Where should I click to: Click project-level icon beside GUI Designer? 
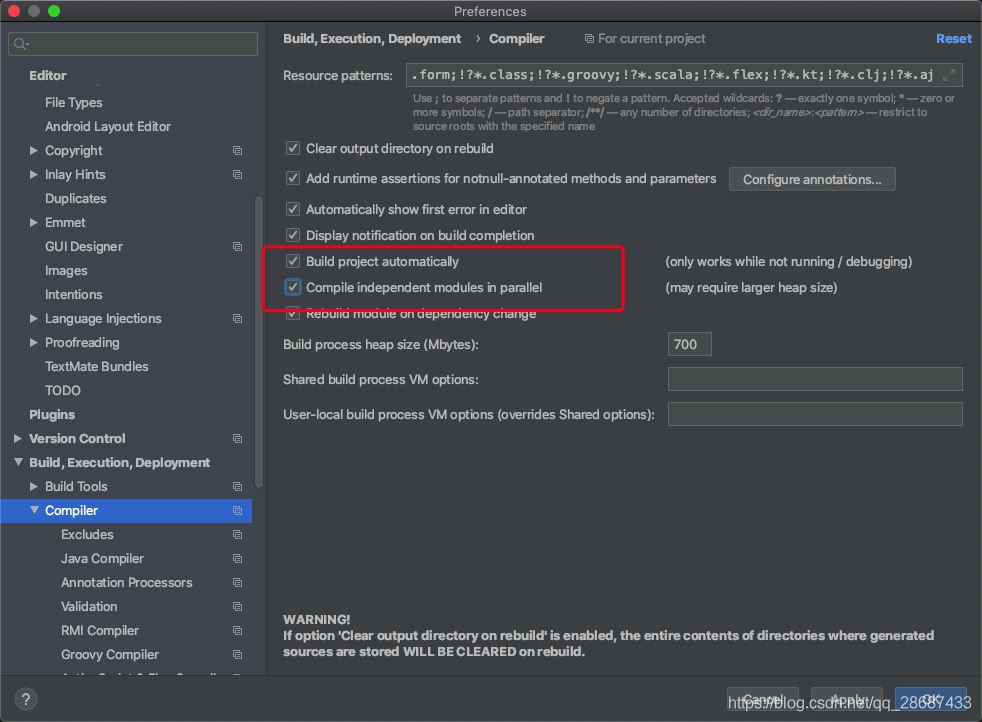[237, 247]
